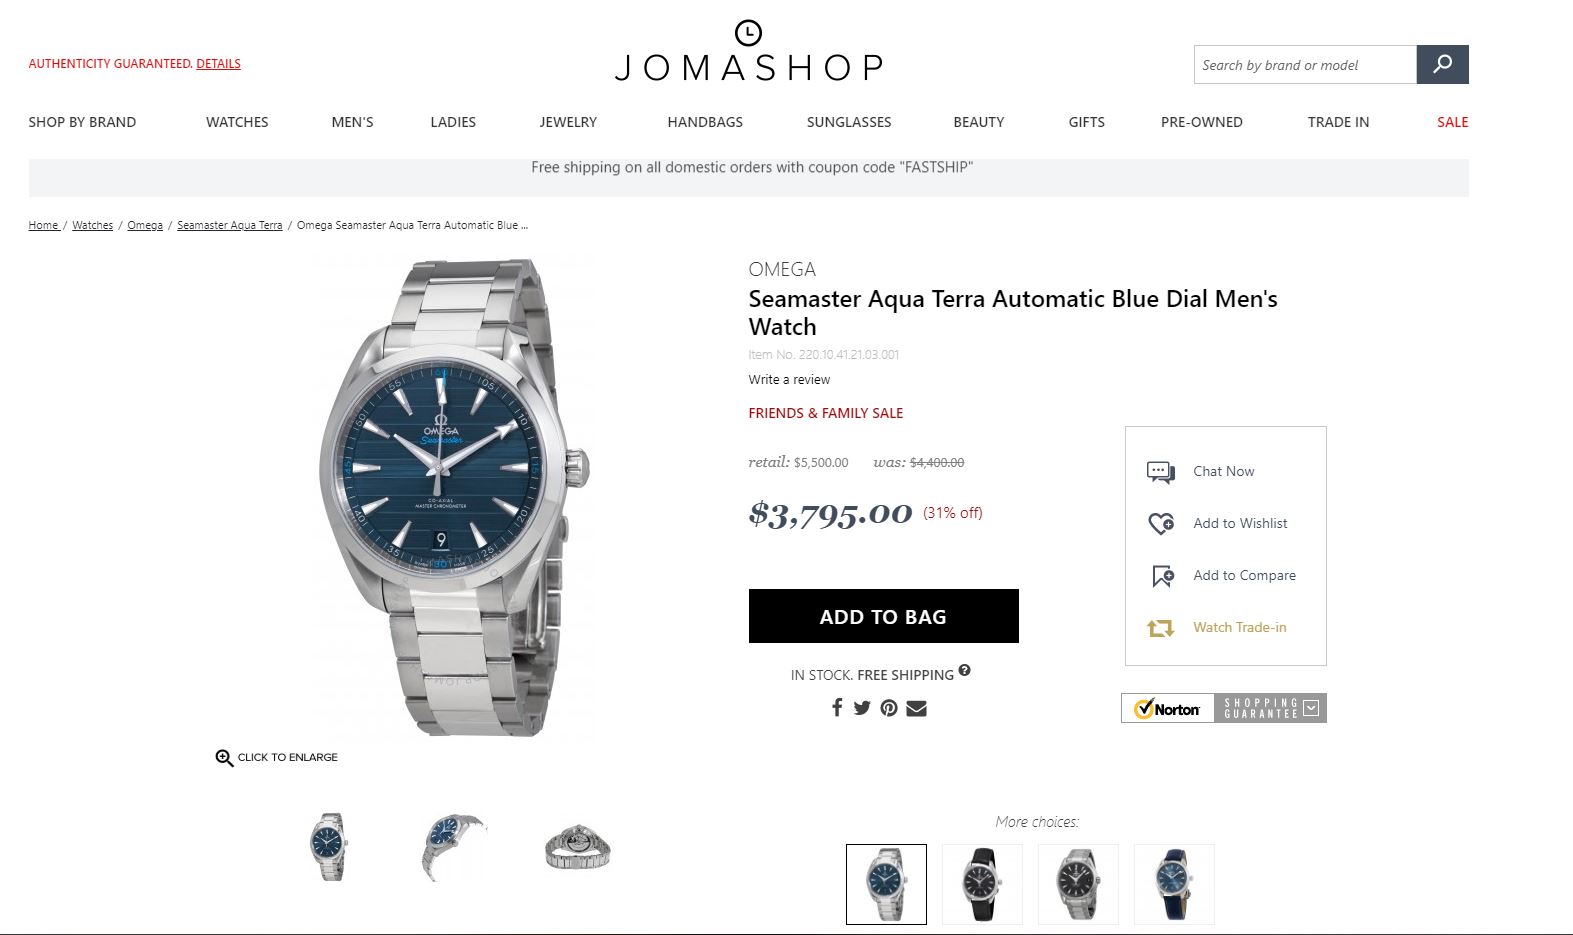Share product on Facebook icon
The image size is (1573, 935).
[x=837, y=708]
